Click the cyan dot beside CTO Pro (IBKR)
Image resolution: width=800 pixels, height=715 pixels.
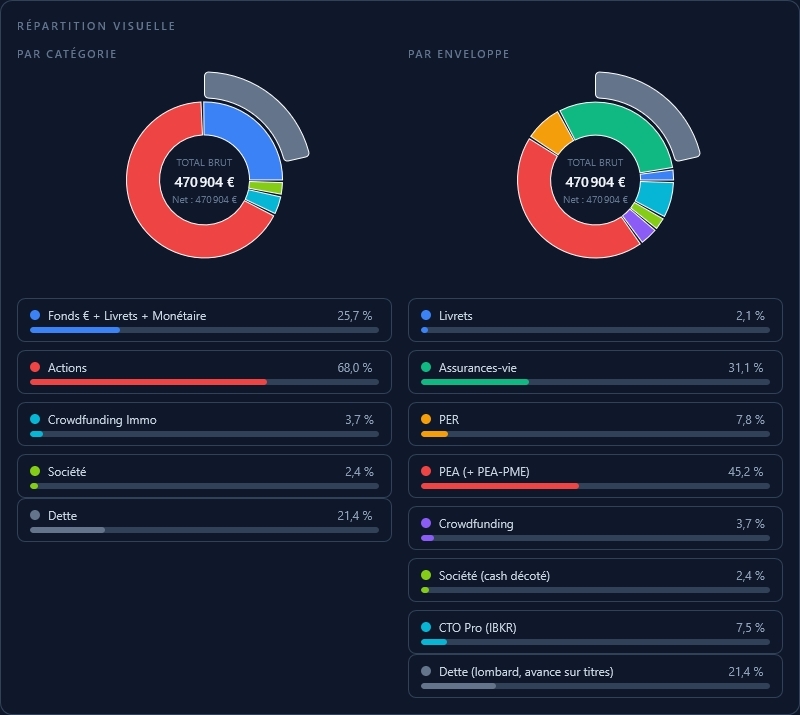(426, 627)
